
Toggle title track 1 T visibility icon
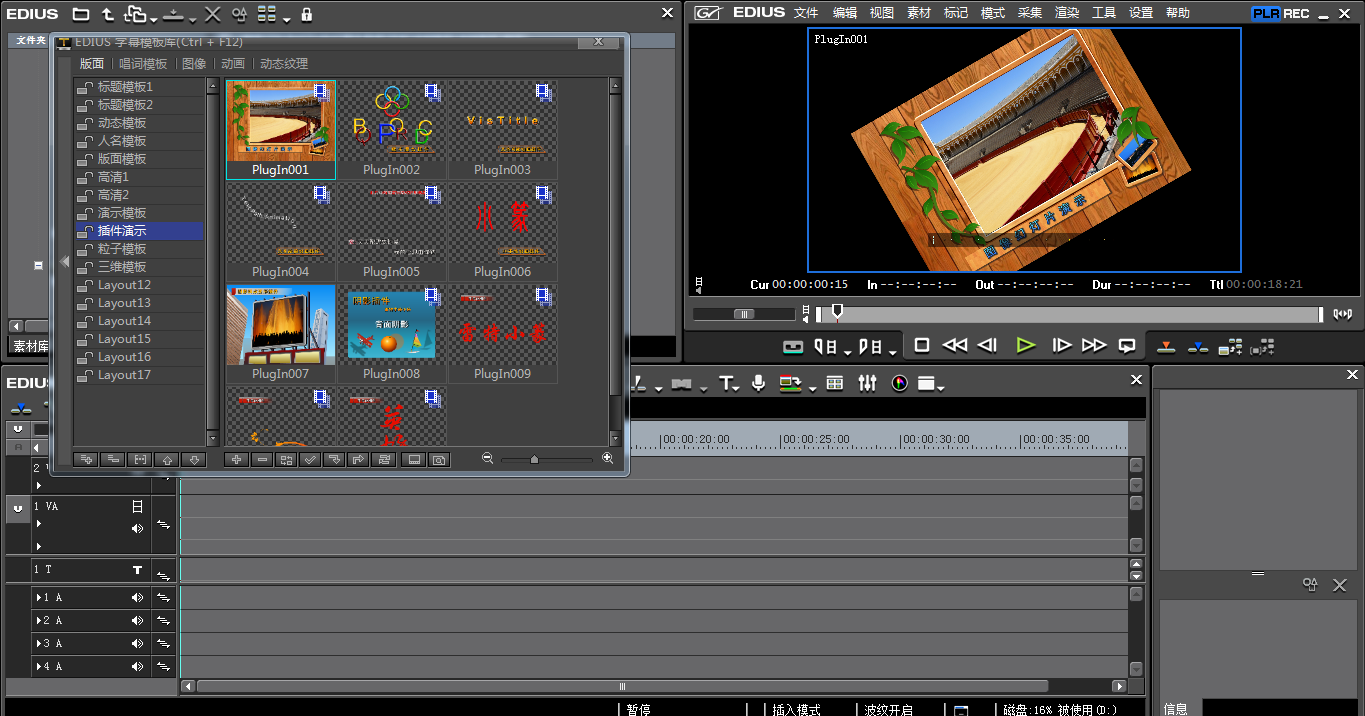(x=138, y=570)
